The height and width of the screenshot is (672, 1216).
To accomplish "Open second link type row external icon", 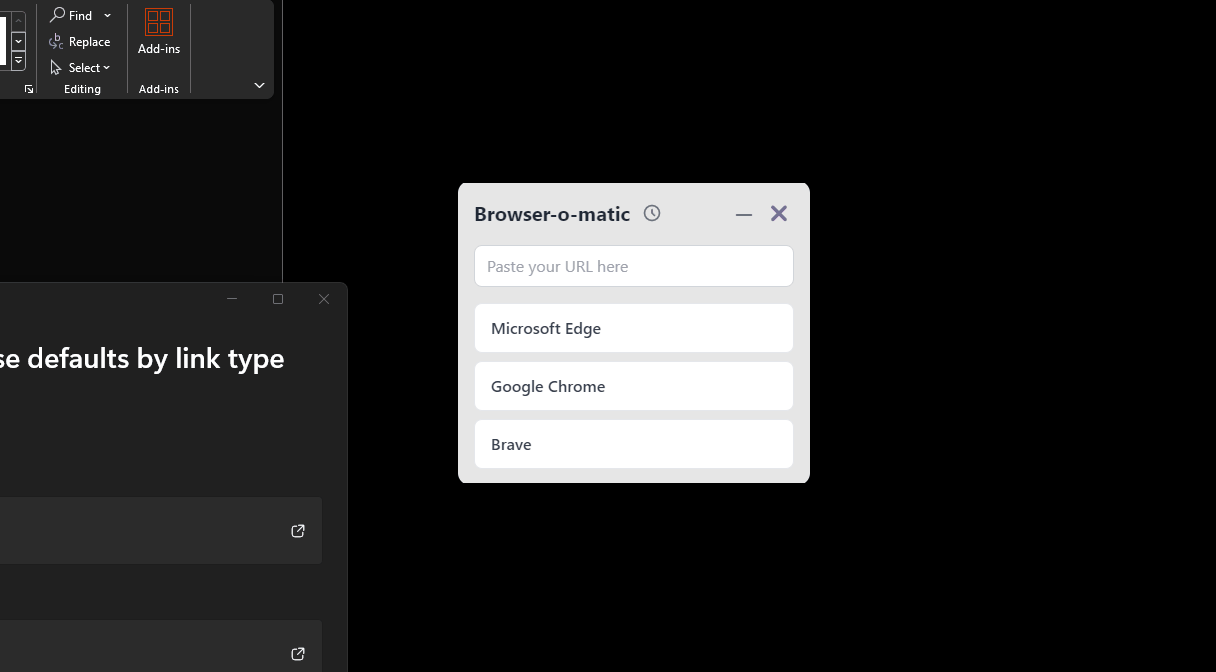I will coord(298,654).
